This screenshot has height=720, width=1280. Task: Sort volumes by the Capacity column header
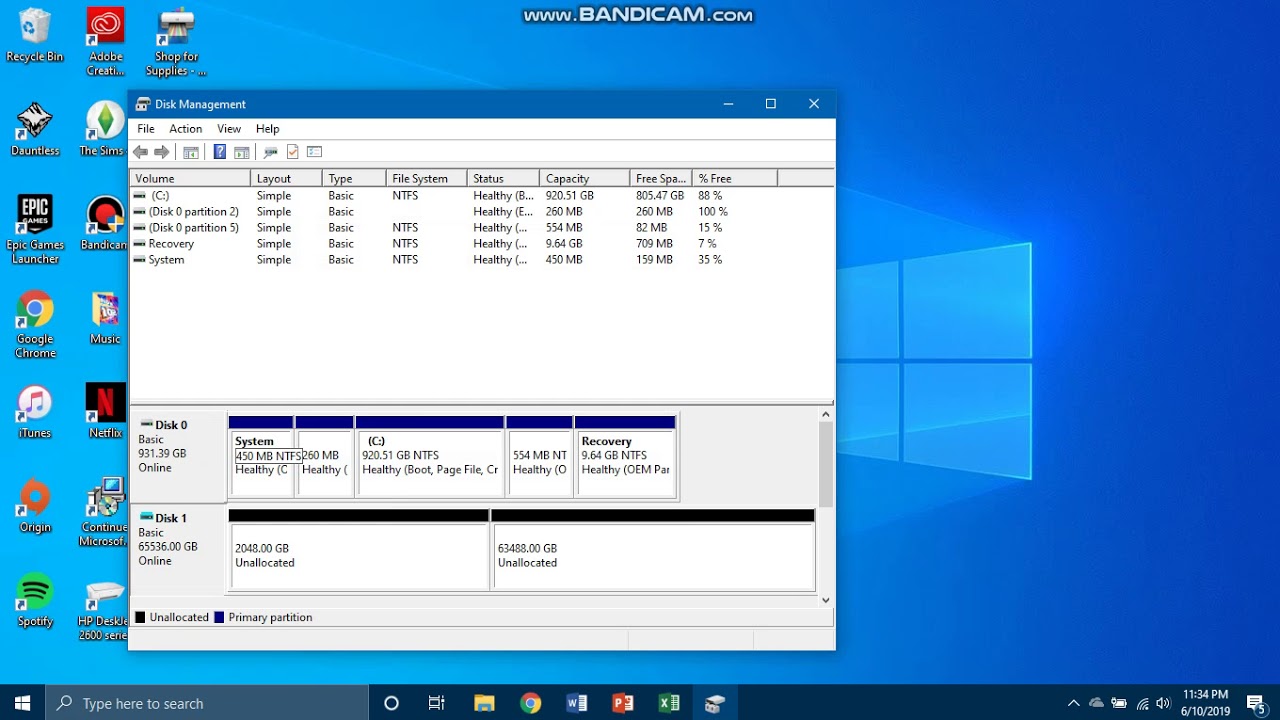point(585,178)
